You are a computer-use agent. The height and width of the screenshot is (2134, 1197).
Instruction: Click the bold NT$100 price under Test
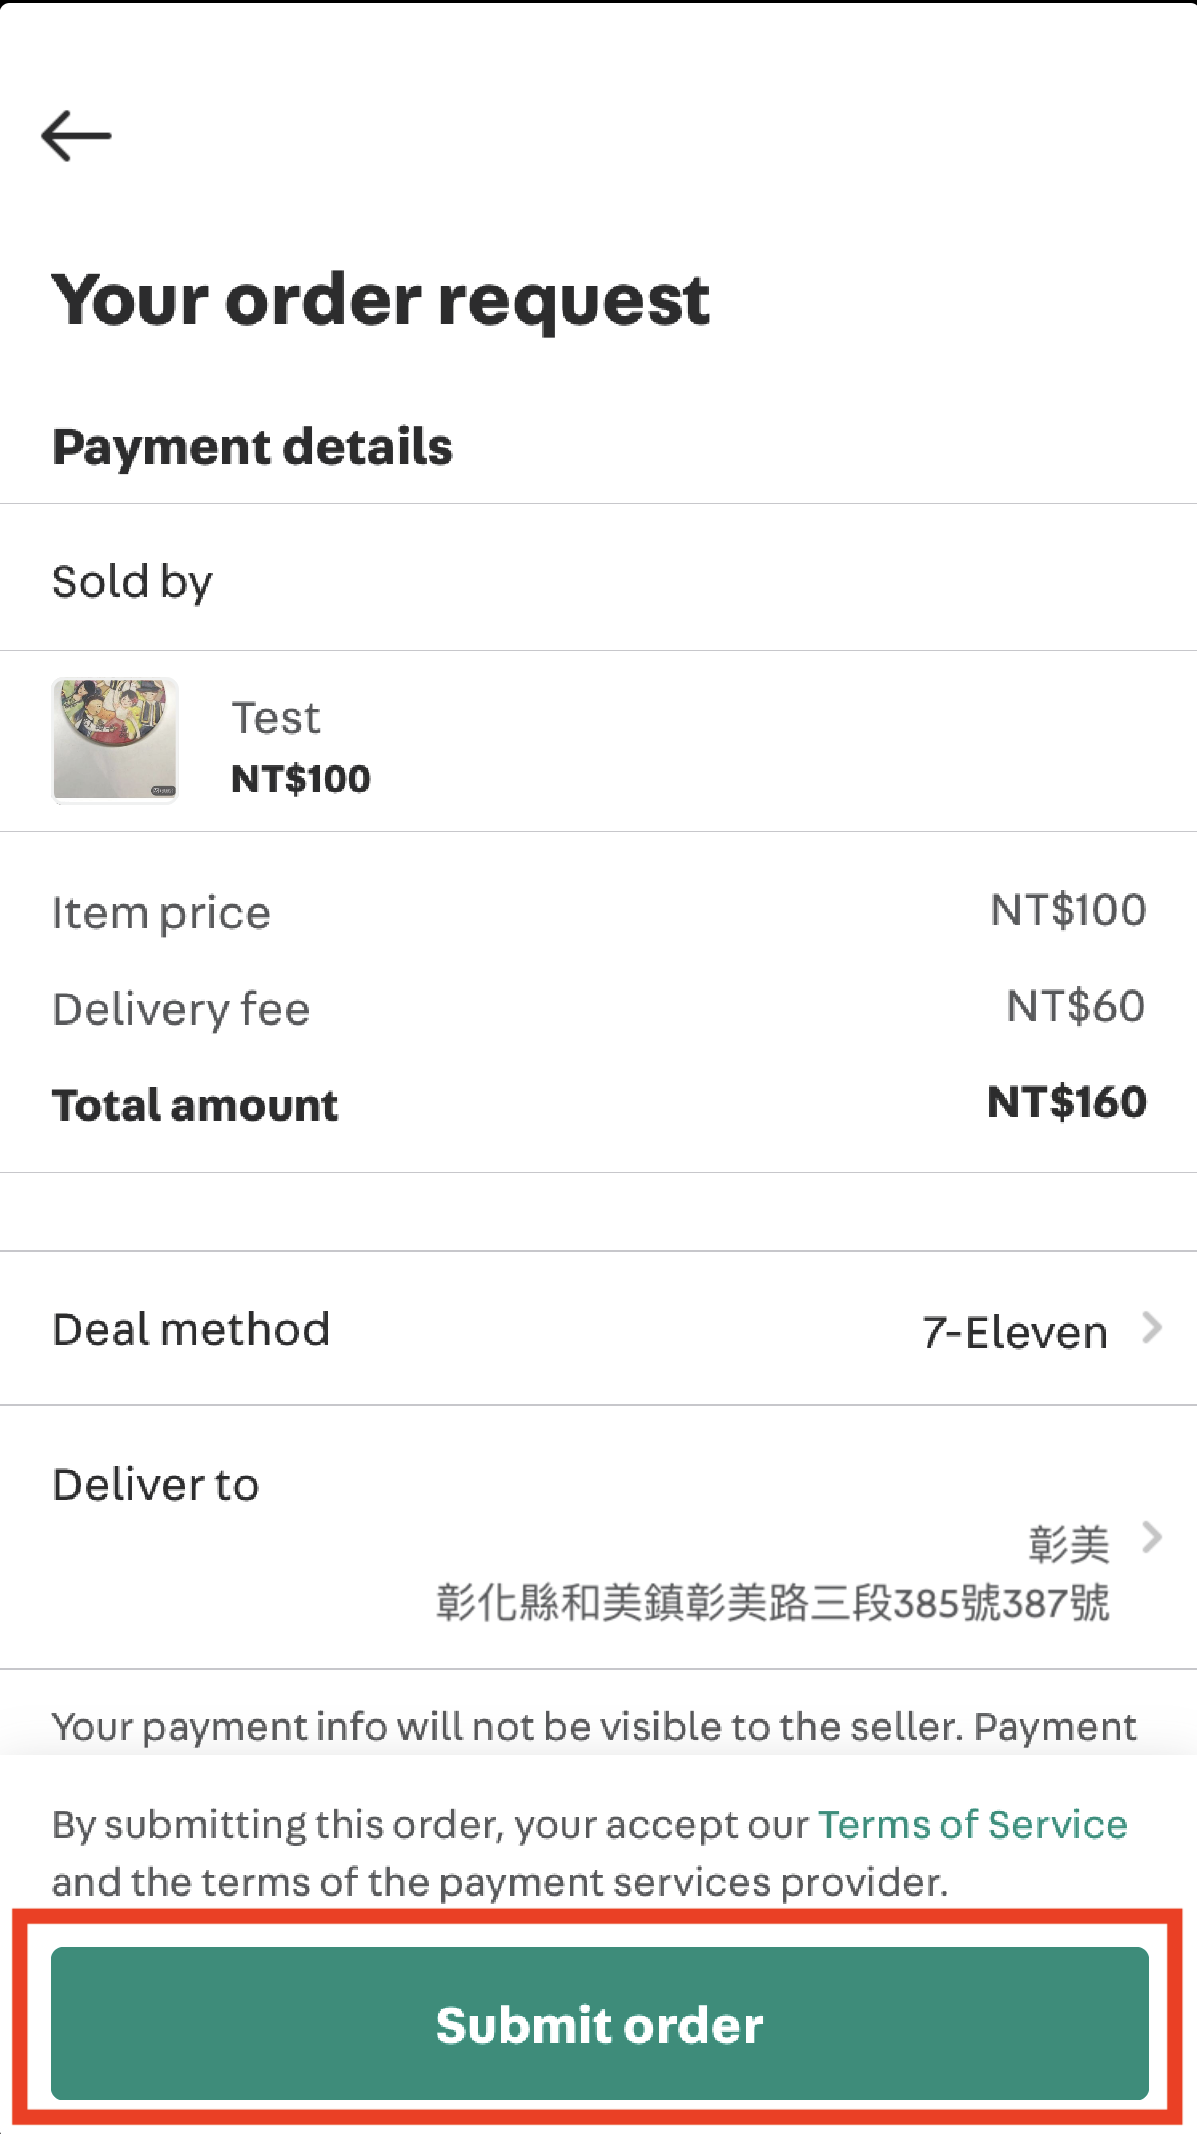(300, 779)
